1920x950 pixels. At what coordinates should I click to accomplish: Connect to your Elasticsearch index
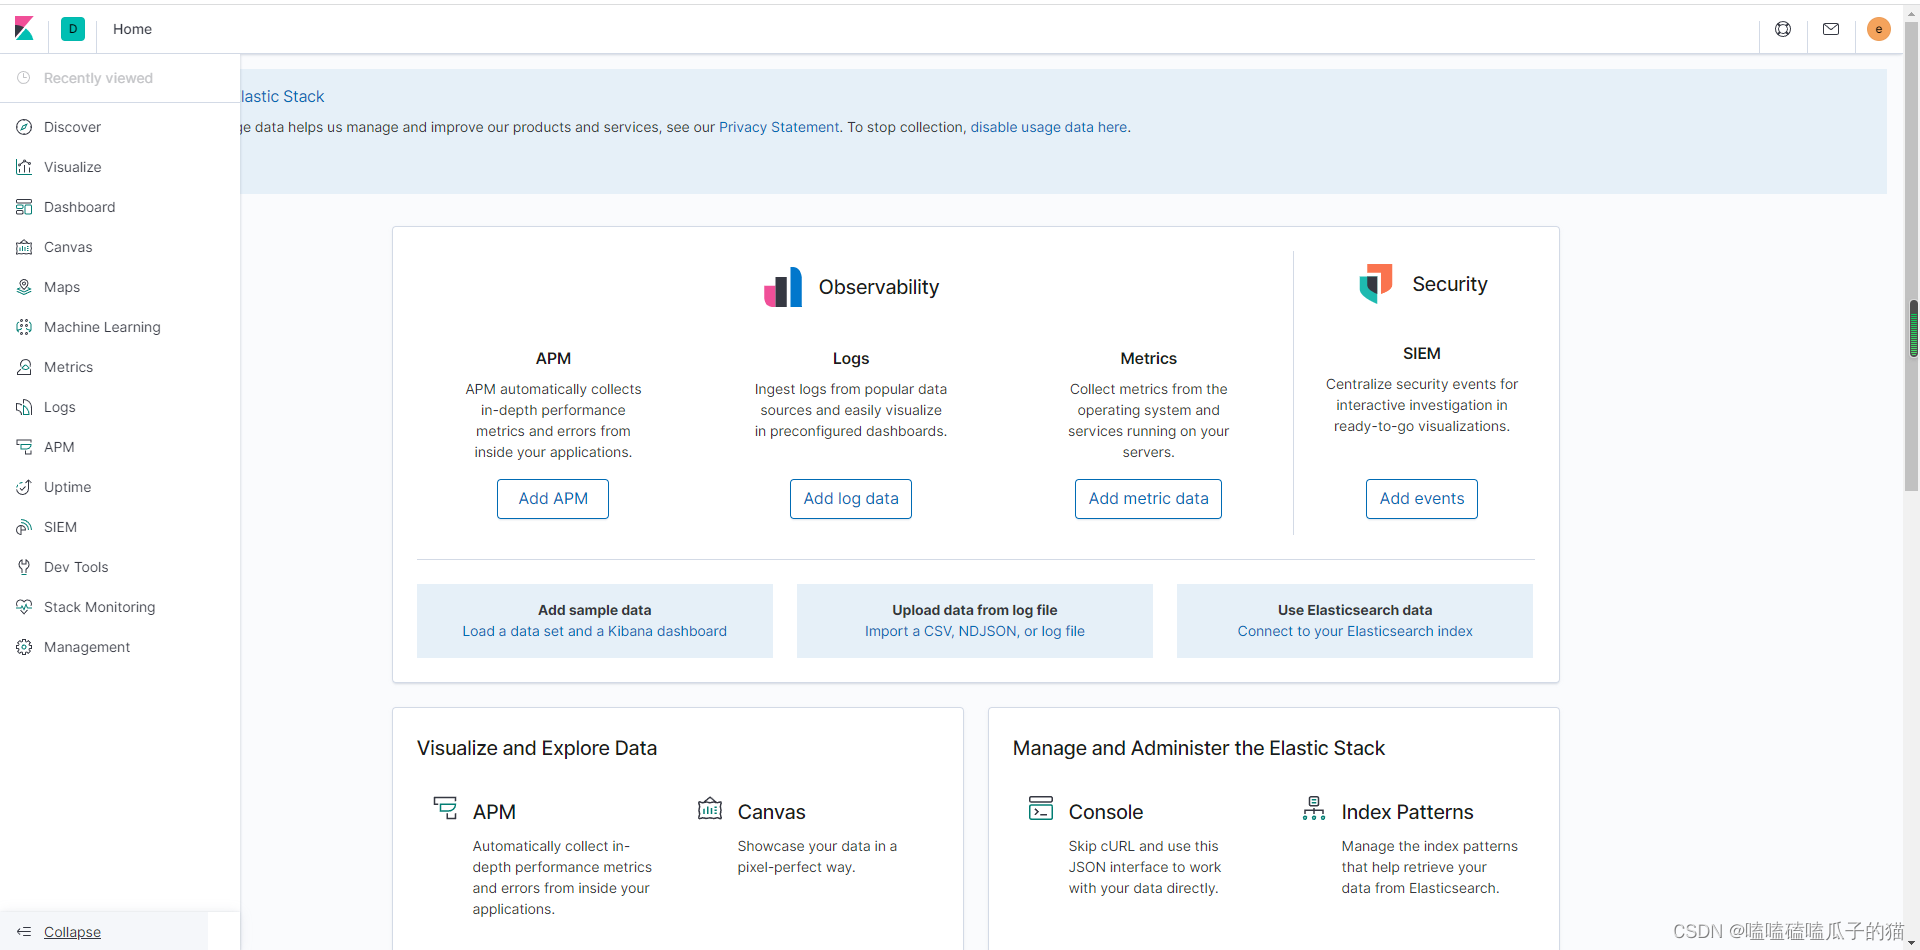click(x=1355, y=631)
